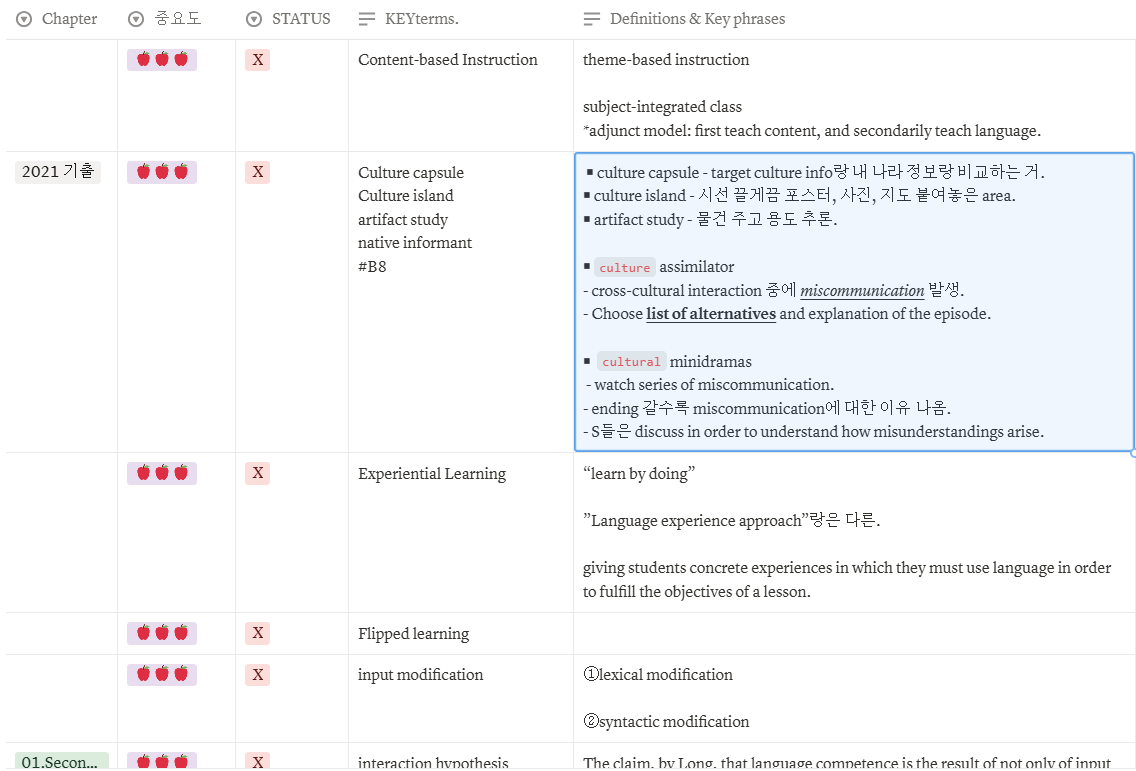Click the Language experience approach line
This screenshot has width=1136, height=771.
732,520
